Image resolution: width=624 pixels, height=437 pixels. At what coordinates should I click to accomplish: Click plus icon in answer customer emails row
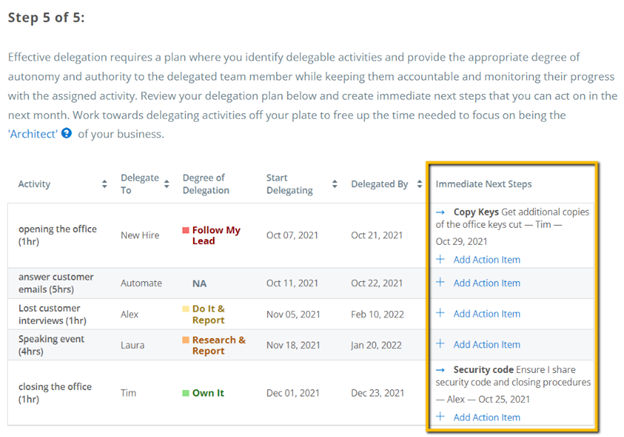tap(440, 282)
